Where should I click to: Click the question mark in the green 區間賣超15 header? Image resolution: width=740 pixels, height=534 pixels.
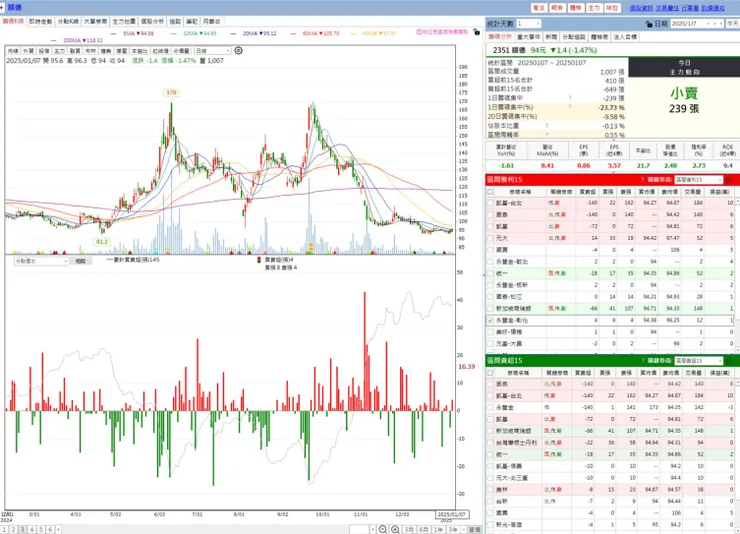(x=642, y=360)
